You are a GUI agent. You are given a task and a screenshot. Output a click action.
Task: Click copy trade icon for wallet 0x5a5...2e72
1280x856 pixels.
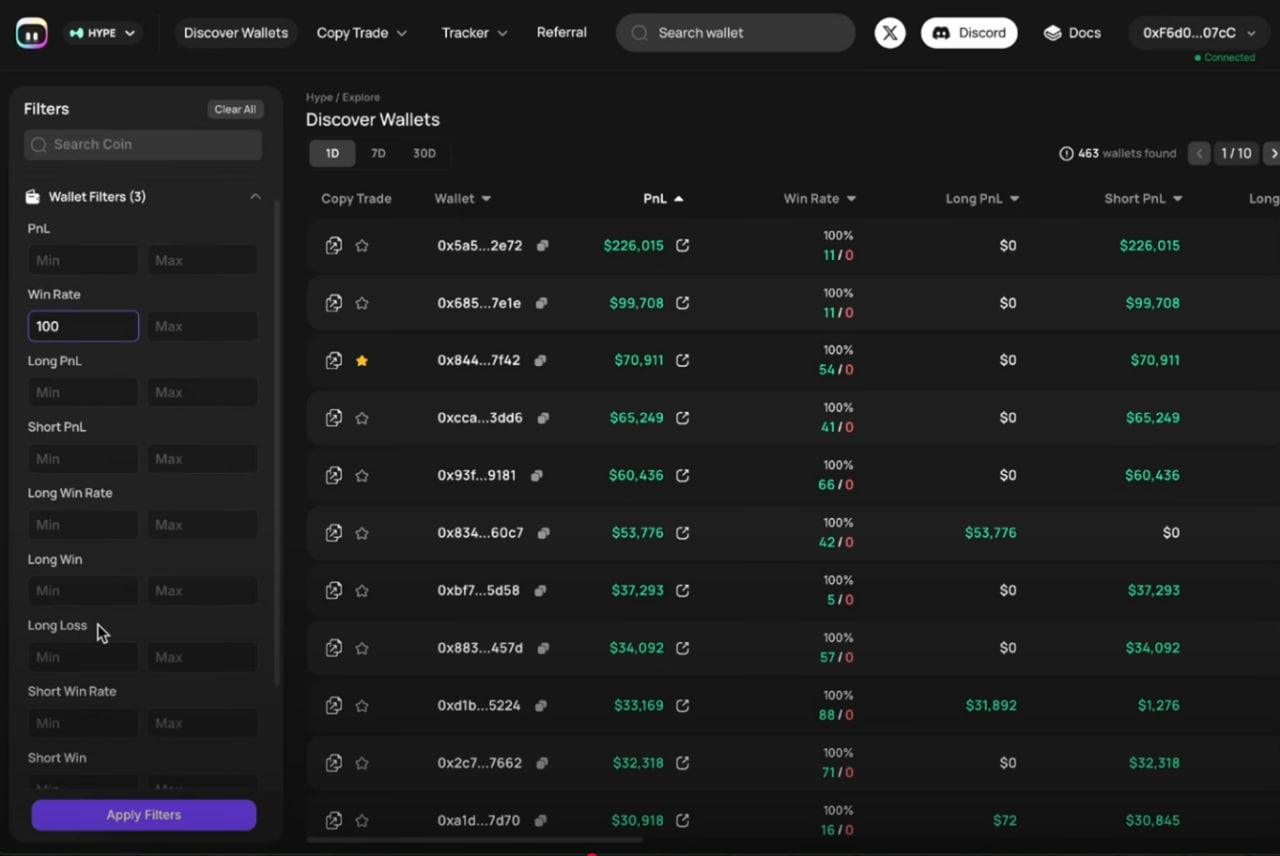pos(334,245)
